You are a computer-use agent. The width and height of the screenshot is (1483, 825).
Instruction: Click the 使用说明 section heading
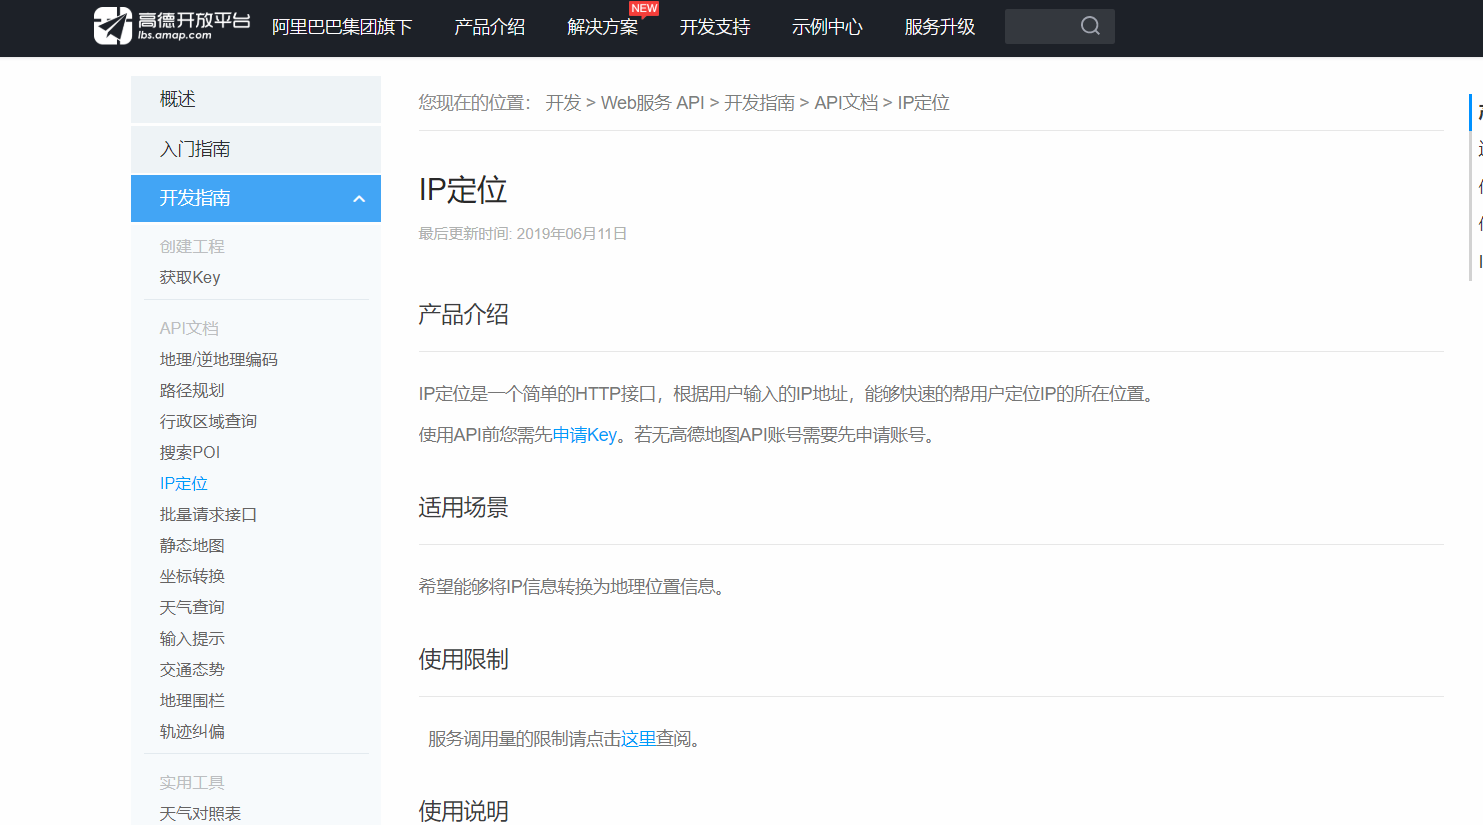[x=463, y=811]
